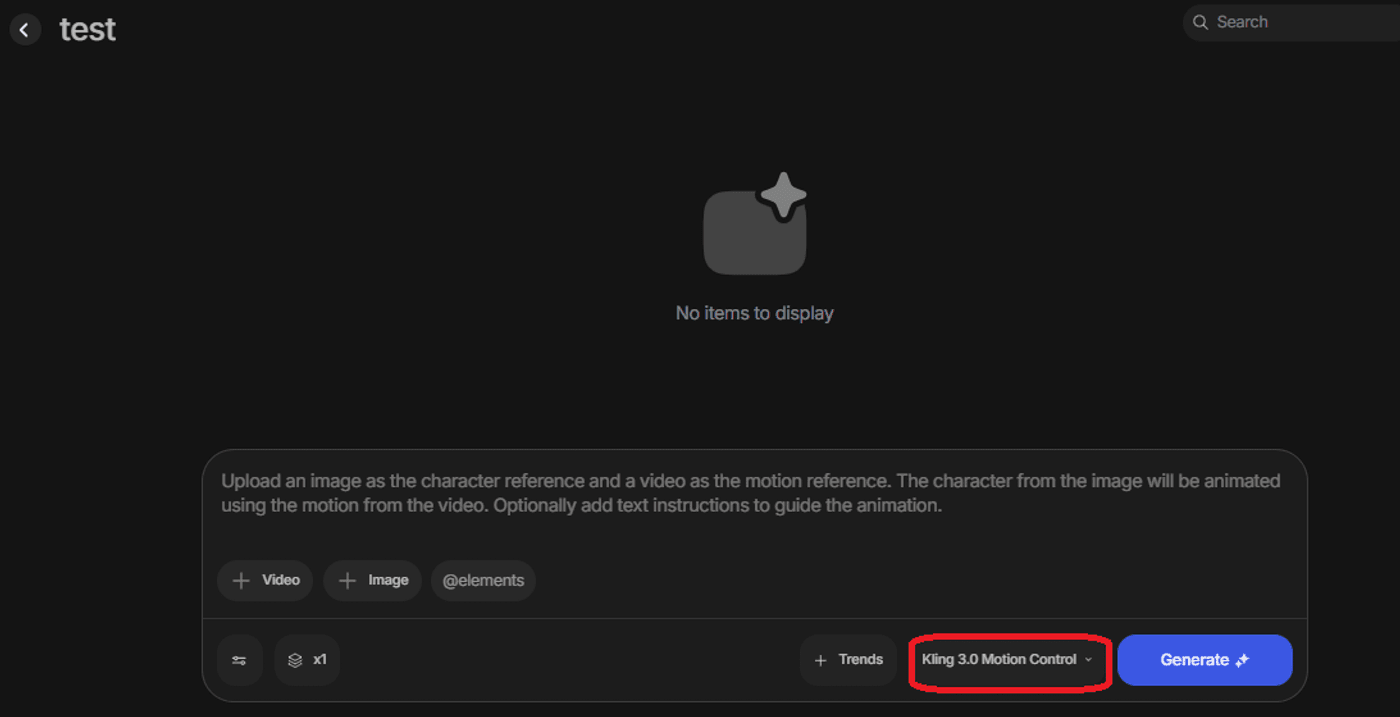Open the Trends option

click(849, 660)
